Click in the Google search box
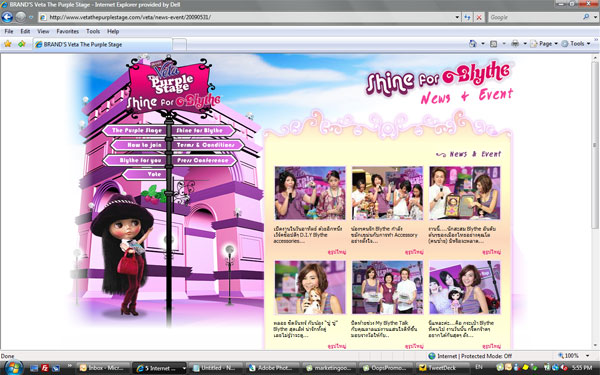 click(535, 17)
